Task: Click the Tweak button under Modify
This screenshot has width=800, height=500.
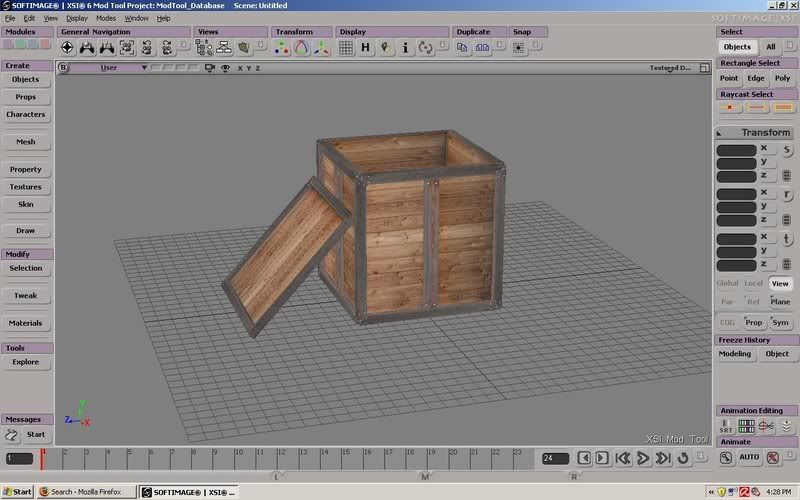Action: pyautogui.click(x=26, y=296)
